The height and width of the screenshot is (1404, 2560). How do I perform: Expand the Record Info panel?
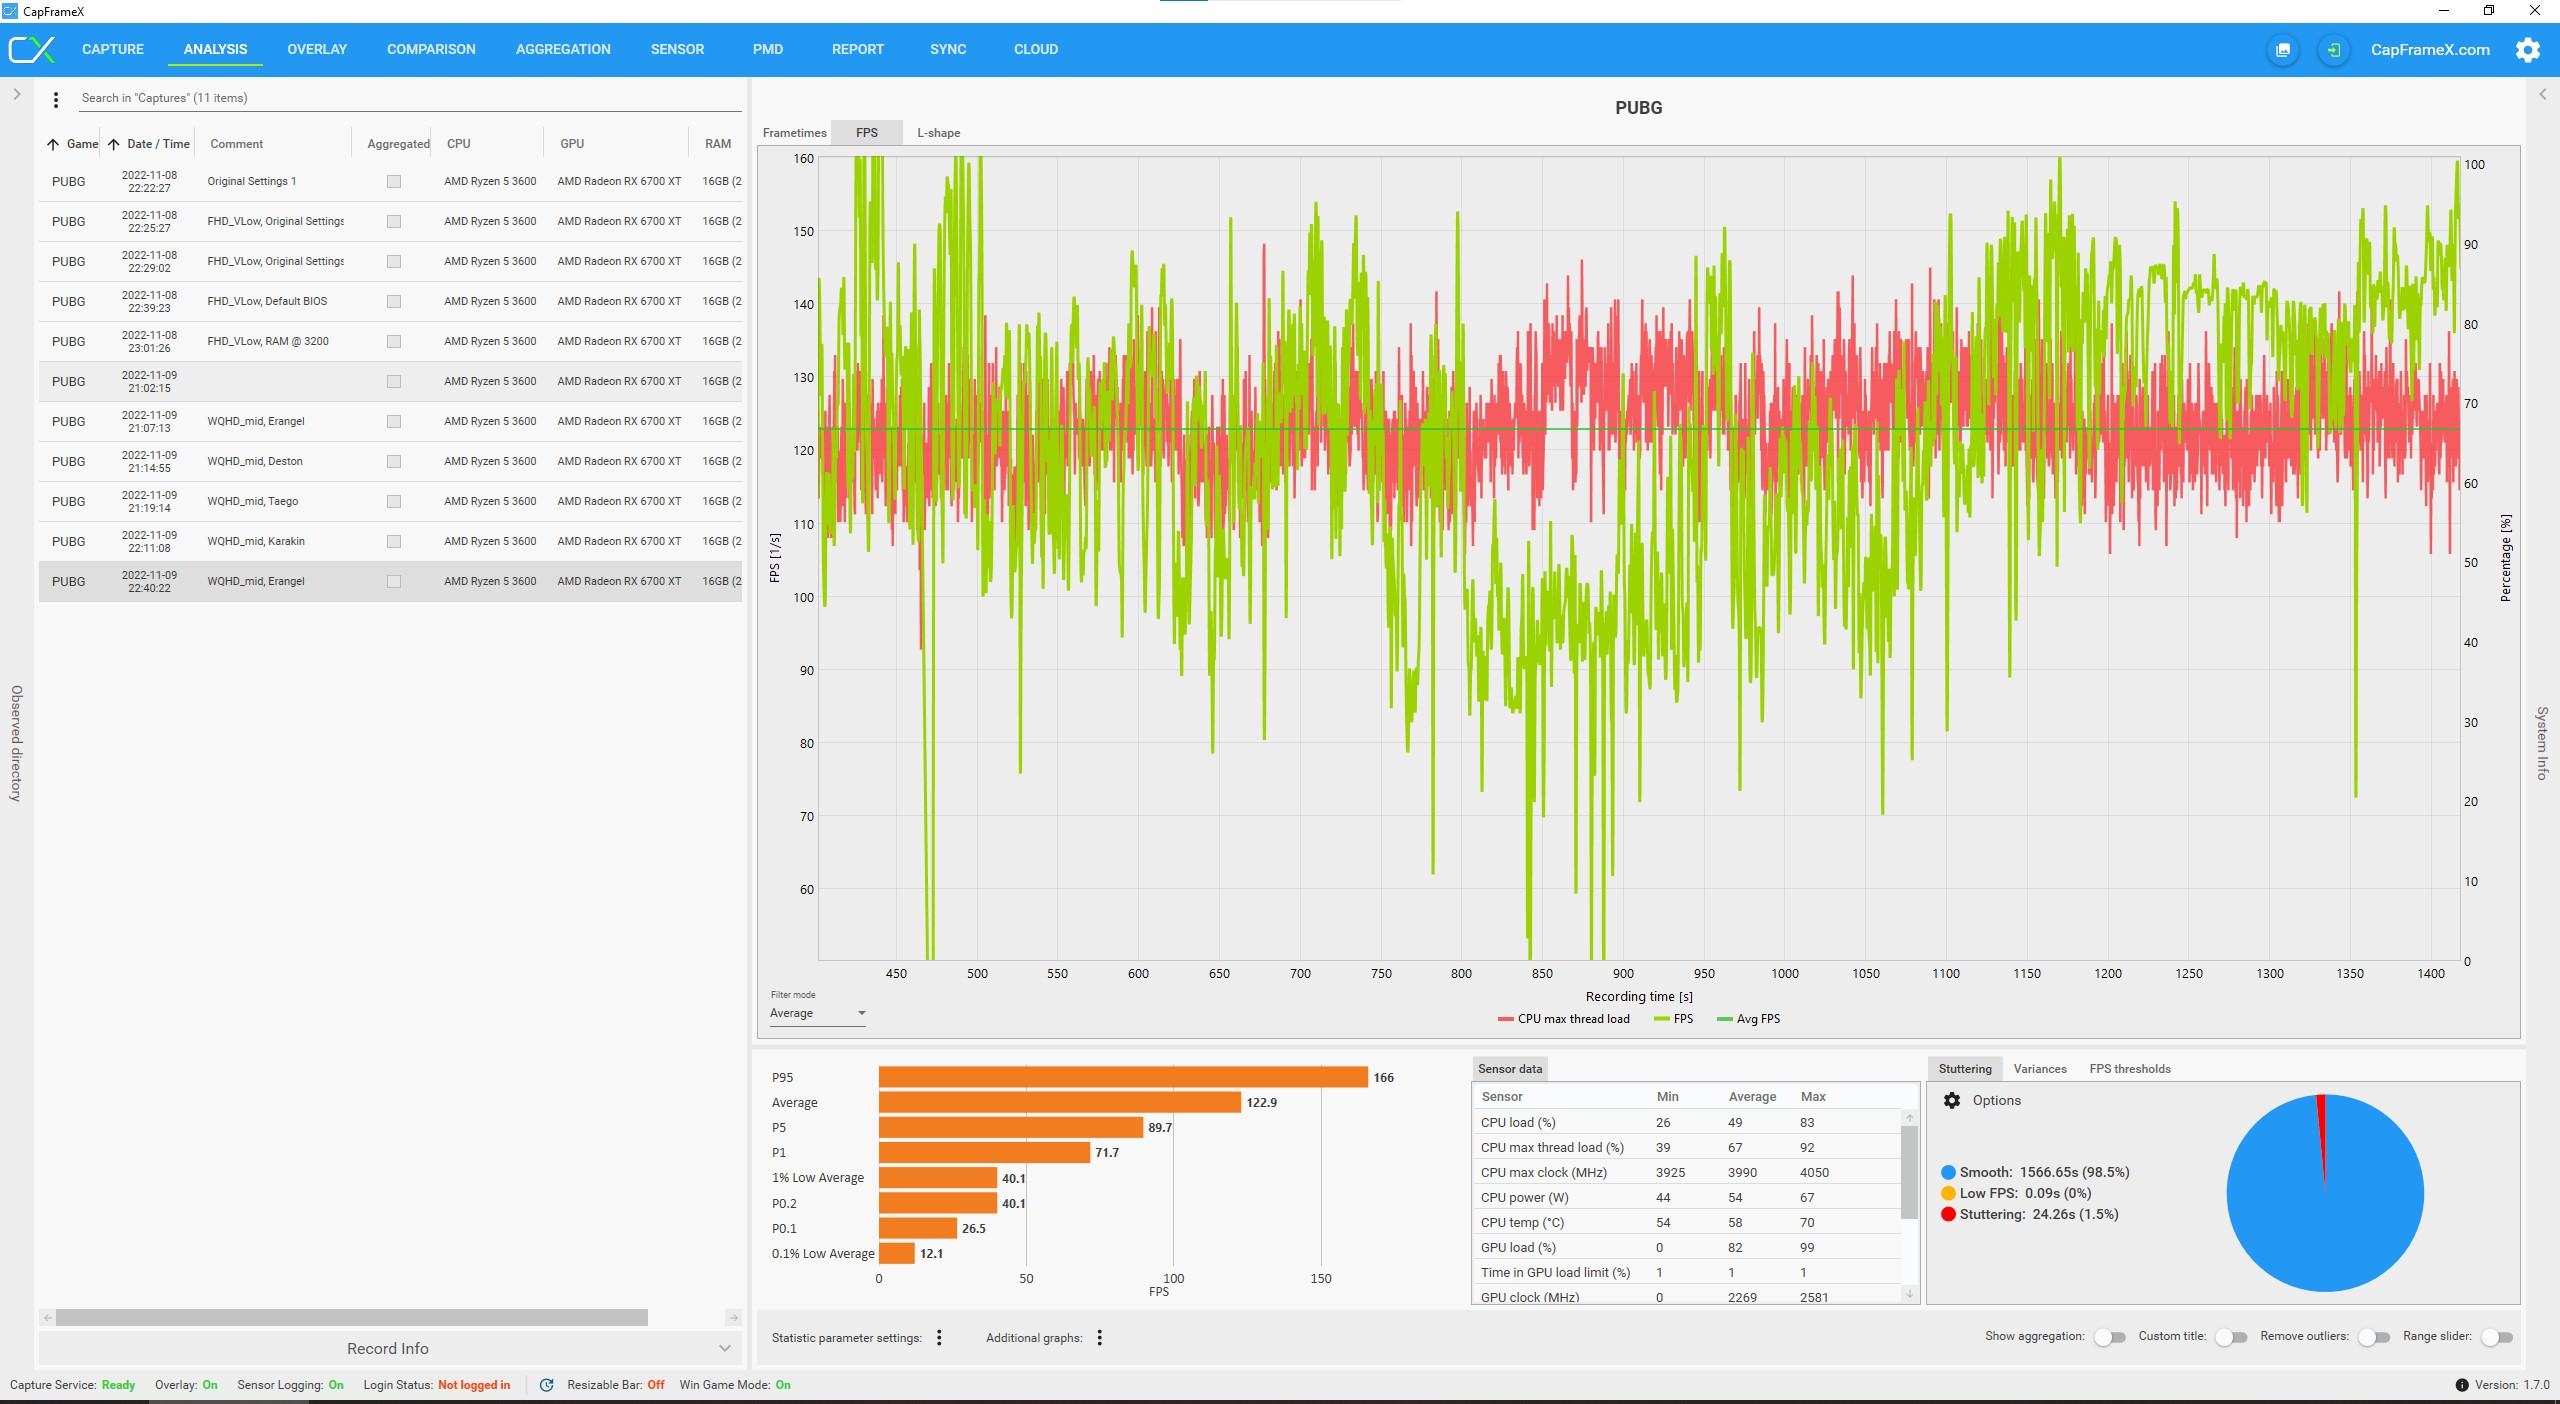(x=388, y=1349)
